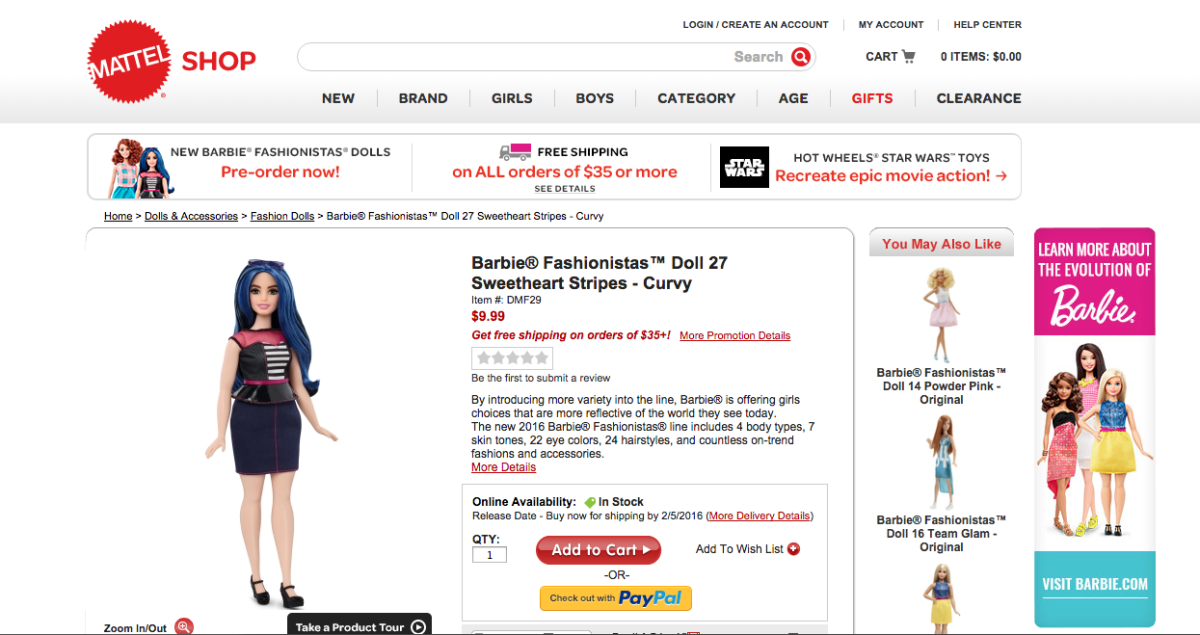1200x635 pixels.
Task: Open the shopping cart icon
Action: point(910,56)
